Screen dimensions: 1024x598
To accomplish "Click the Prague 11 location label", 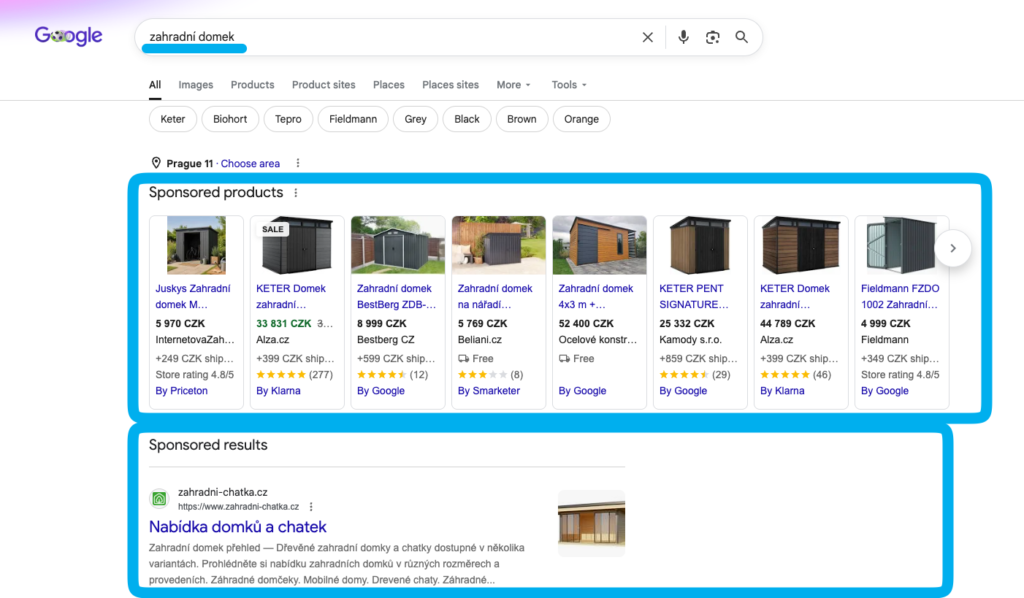I will [189, 163].
